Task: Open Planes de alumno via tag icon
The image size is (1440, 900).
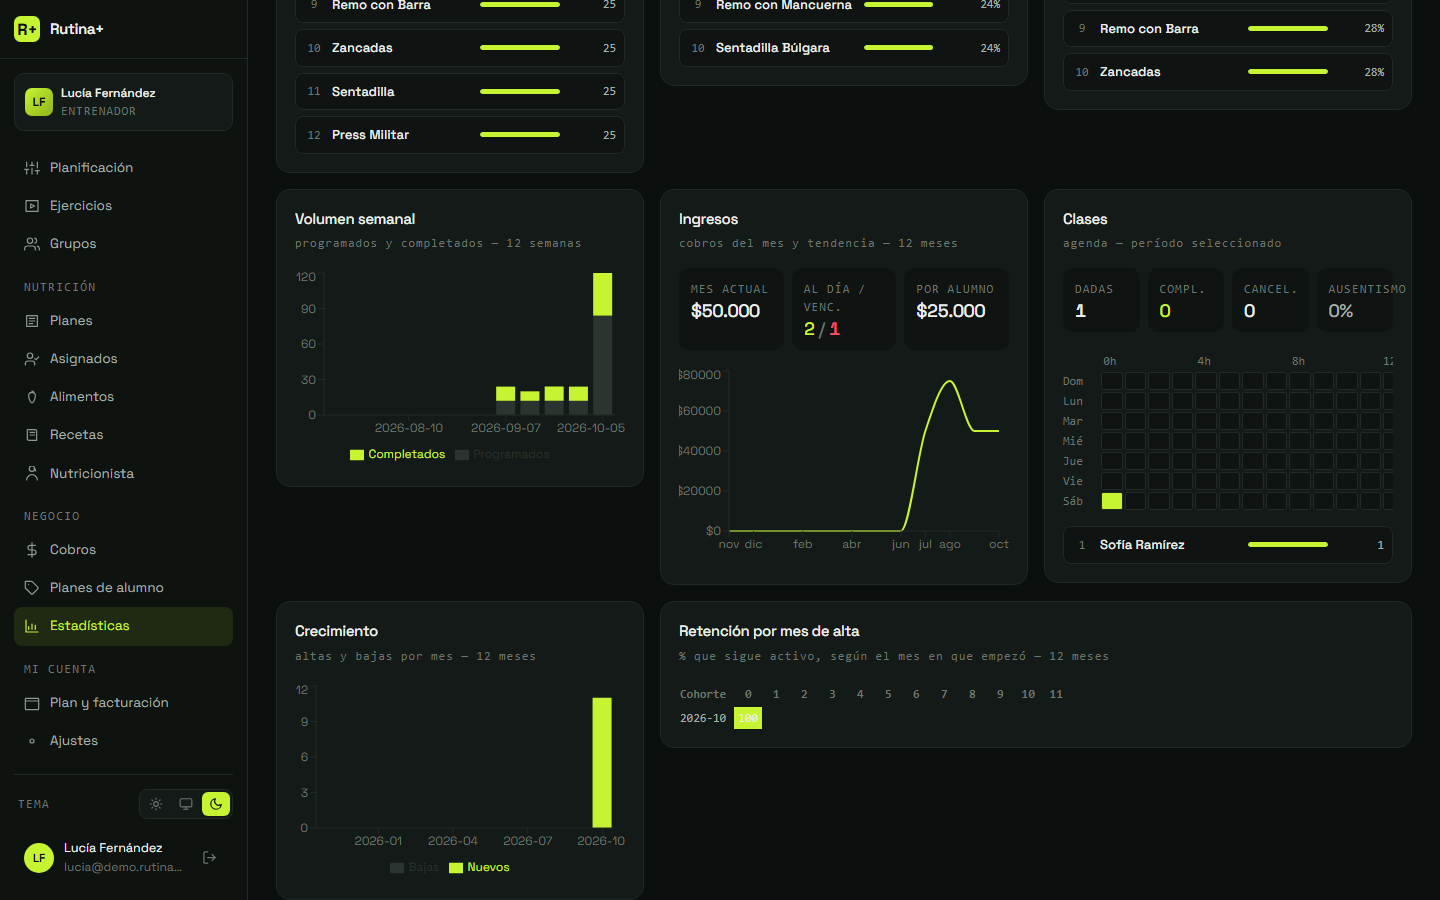Action: coord(32,588)
